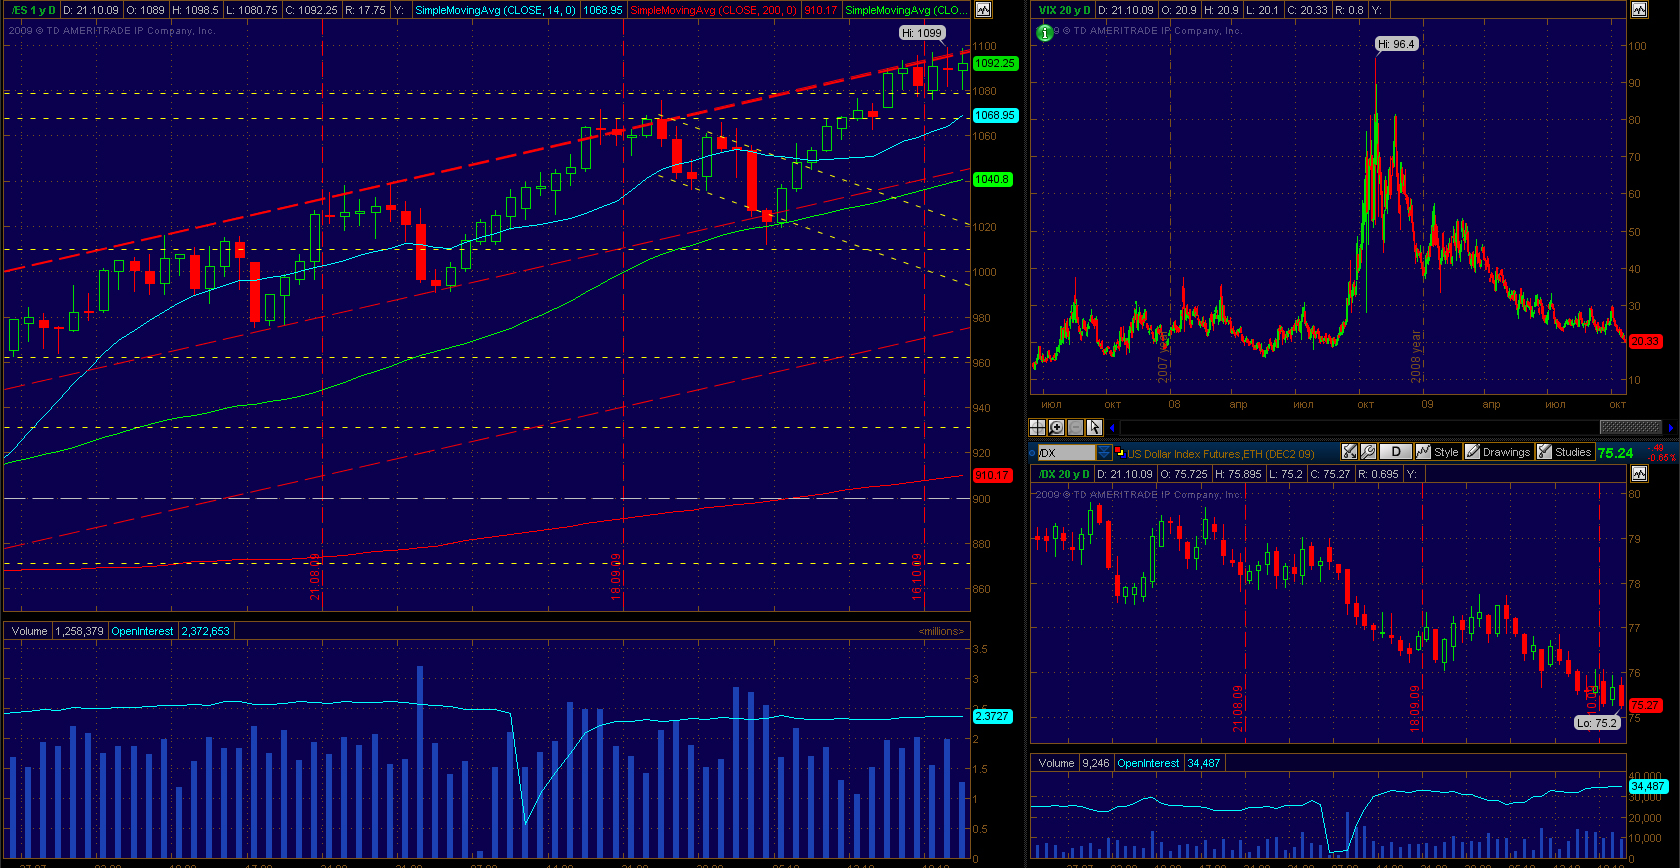Click the Hi: 96.4 label on VIX chart
This screenshot has height=868, width=1680.
(1396, 44)
